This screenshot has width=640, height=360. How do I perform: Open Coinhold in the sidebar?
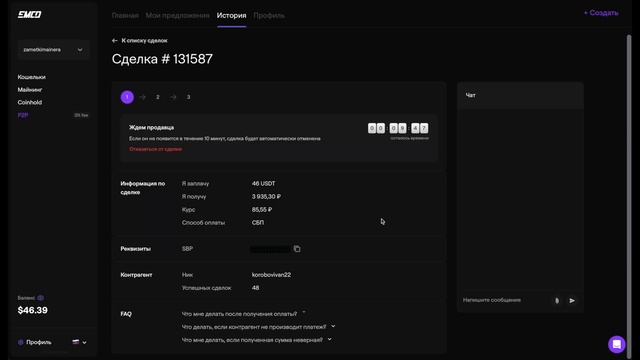click(x=30, y=102)
